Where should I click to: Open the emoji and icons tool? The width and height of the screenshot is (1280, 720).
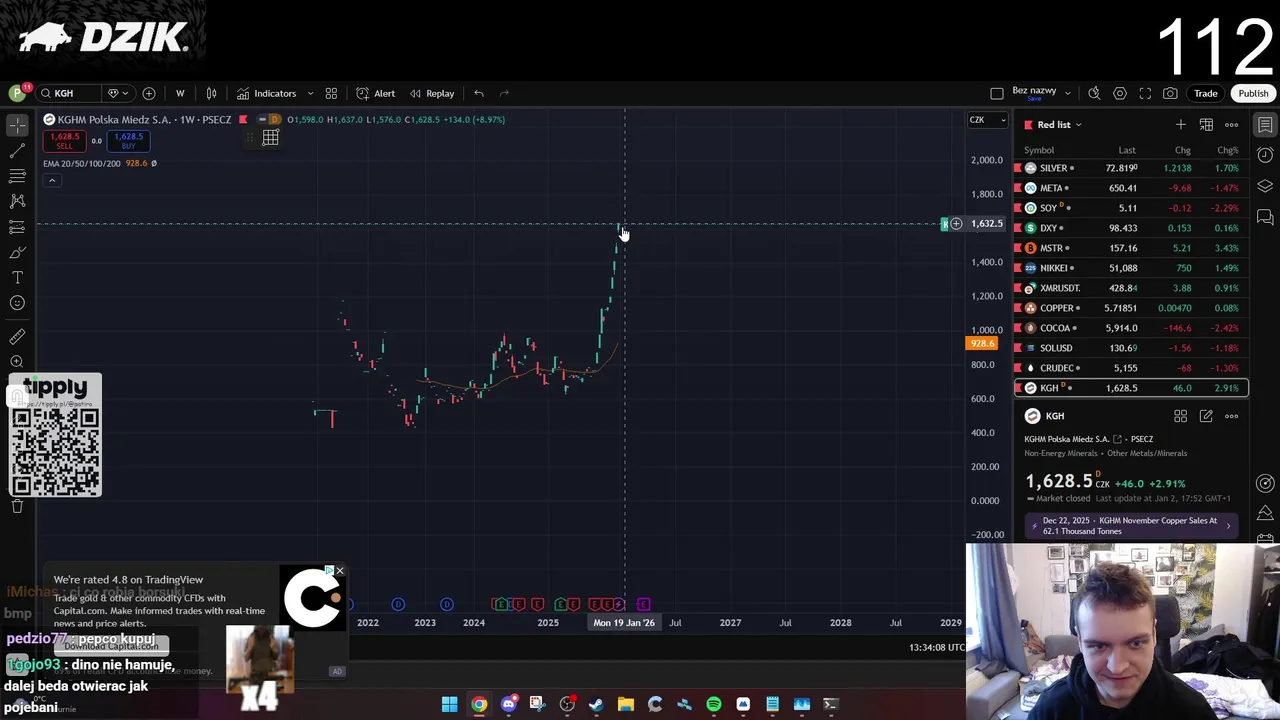point(17,303)
